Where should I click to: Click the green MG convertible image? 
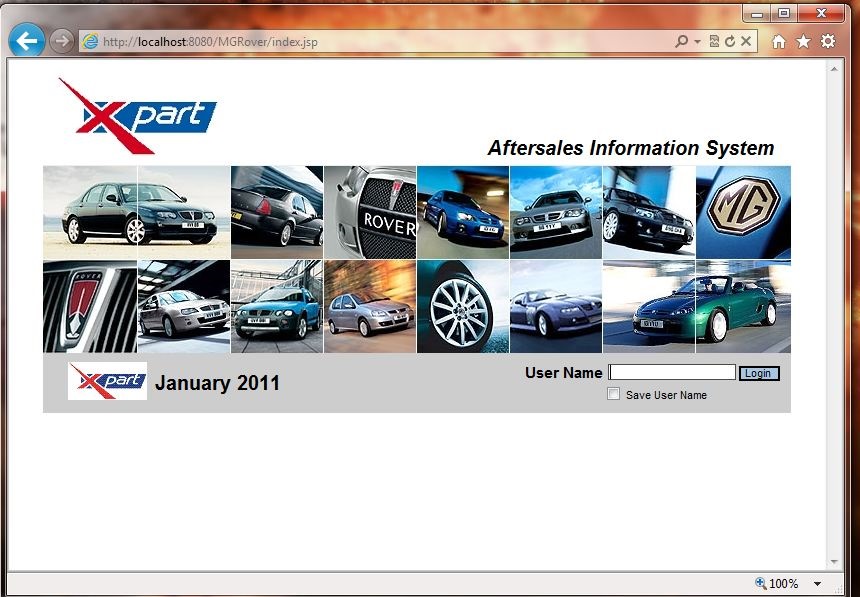[697, 306]
